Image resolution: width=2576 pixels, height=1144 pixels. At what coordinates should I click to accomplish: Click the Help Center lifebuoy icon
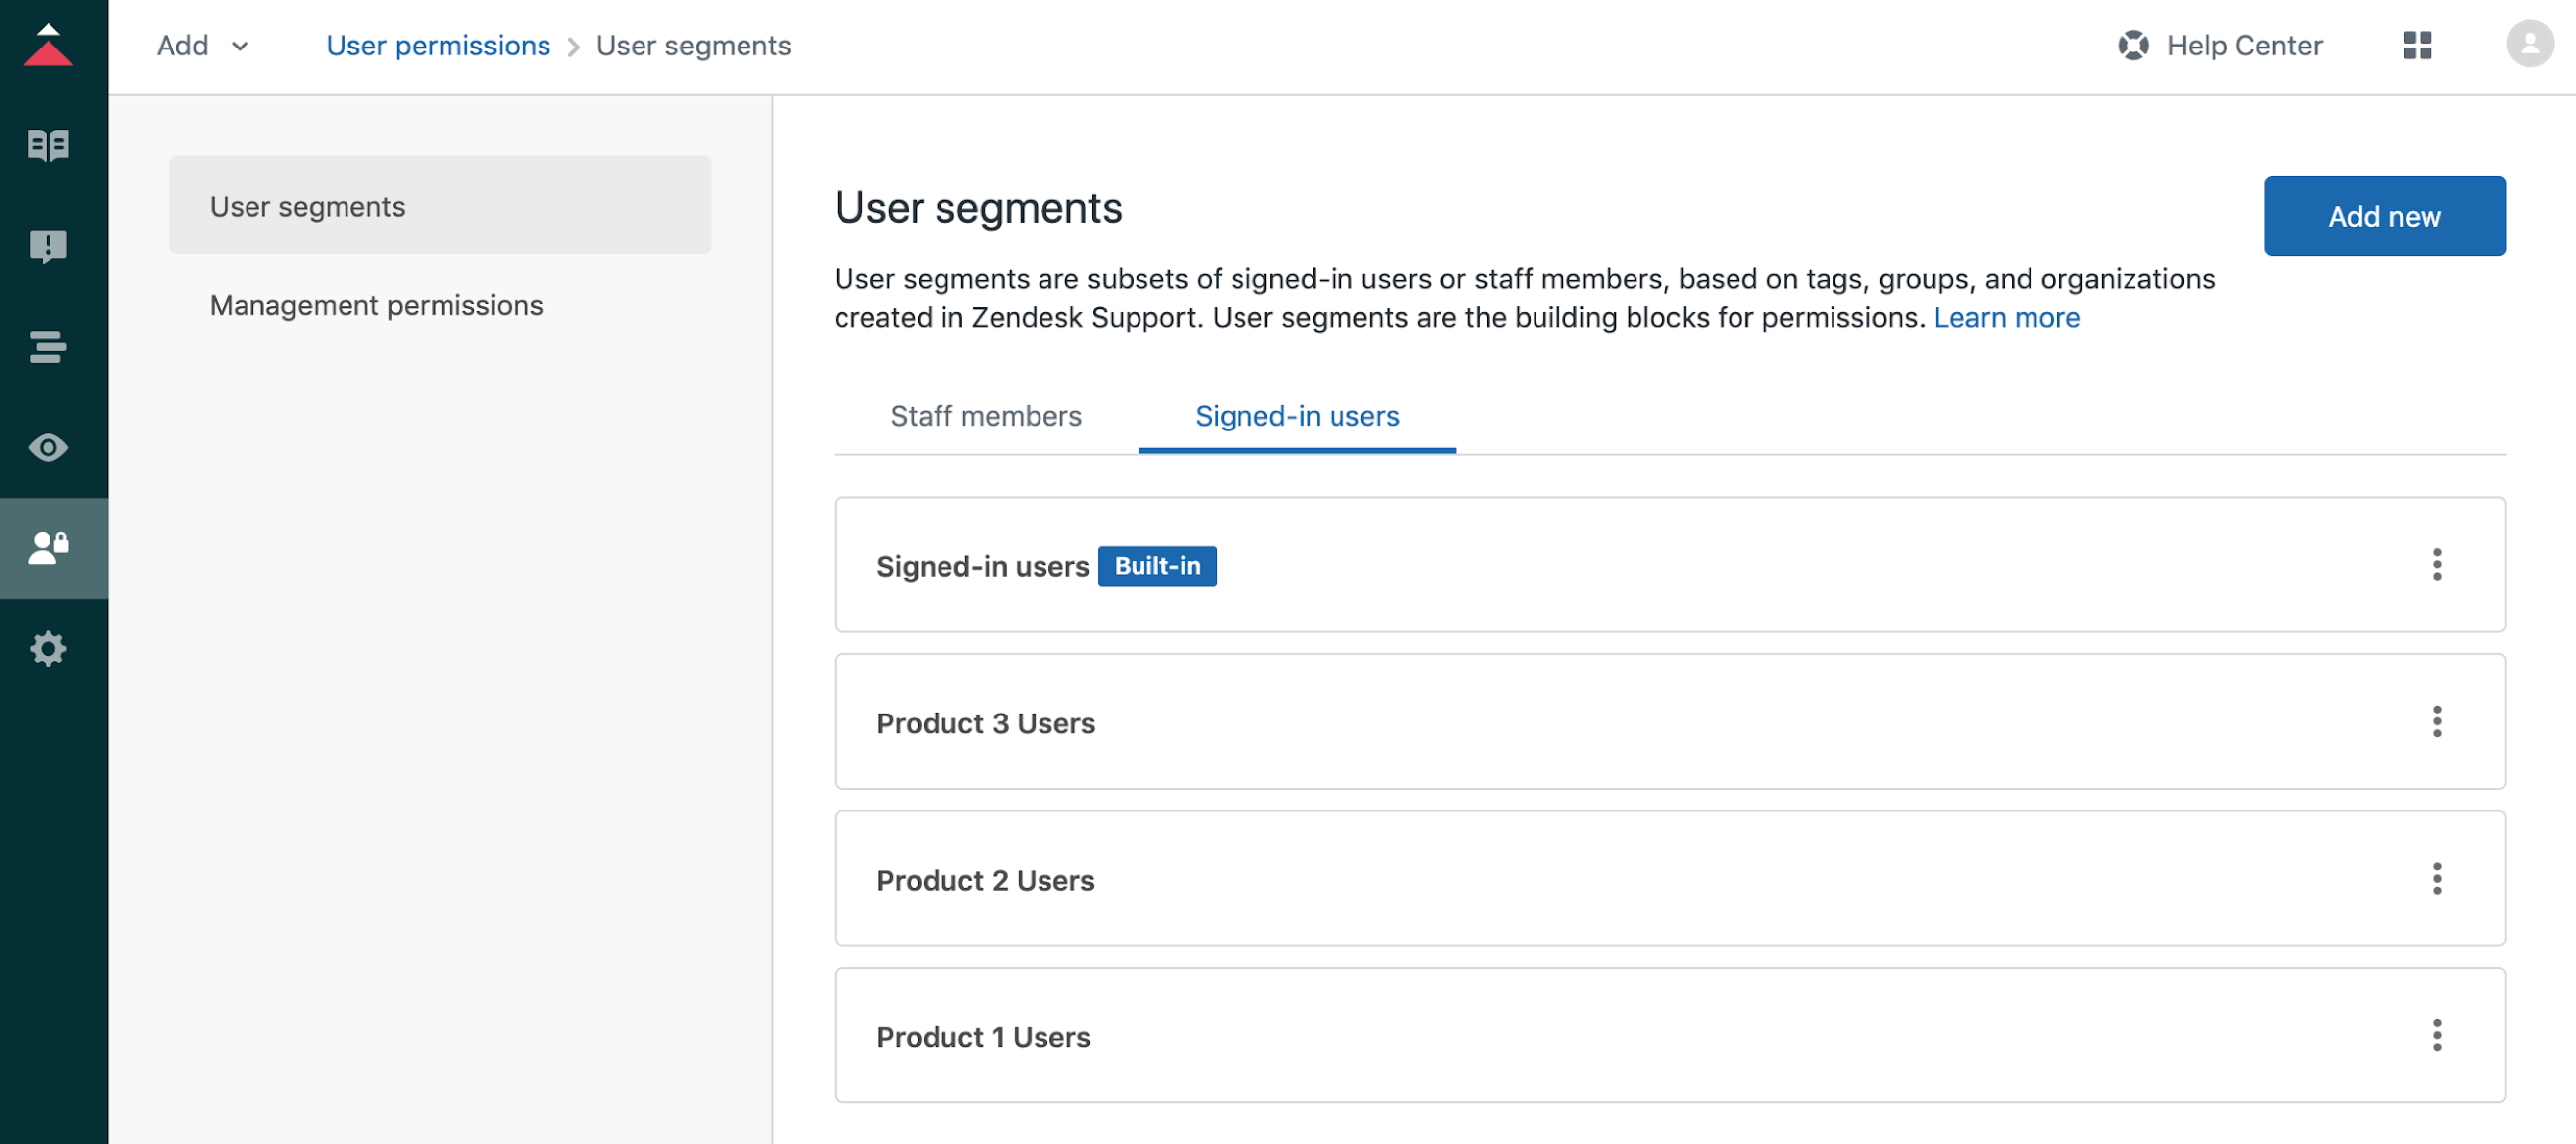click(2133, 45)
